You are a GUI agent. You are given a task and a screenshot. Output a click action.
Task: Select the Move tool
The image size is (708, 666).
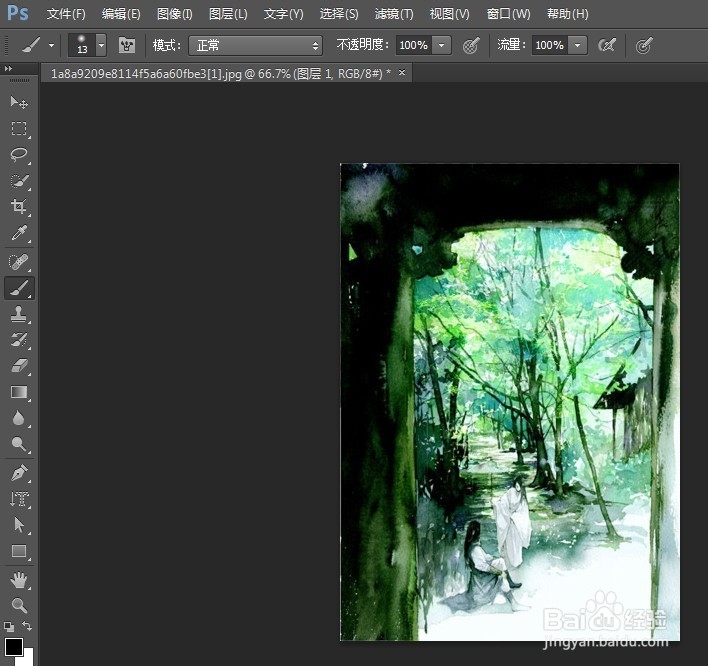coord(19,102)
